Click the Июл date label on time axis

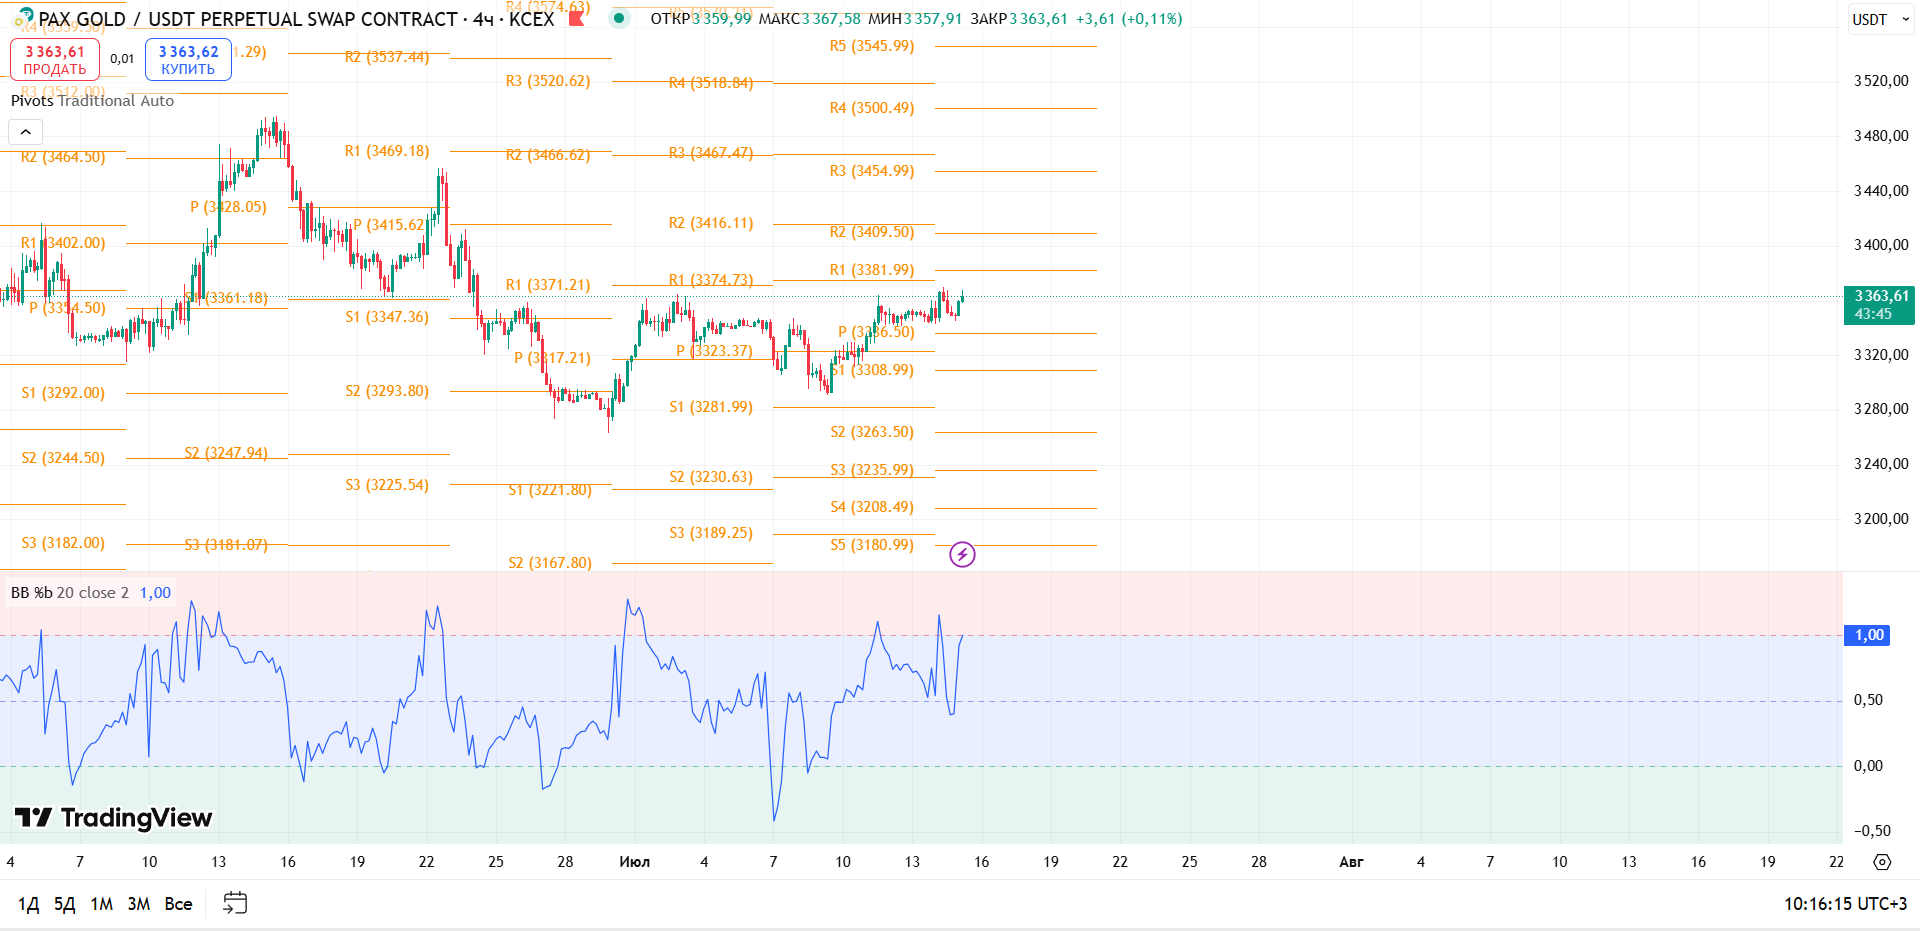[635, 862]
